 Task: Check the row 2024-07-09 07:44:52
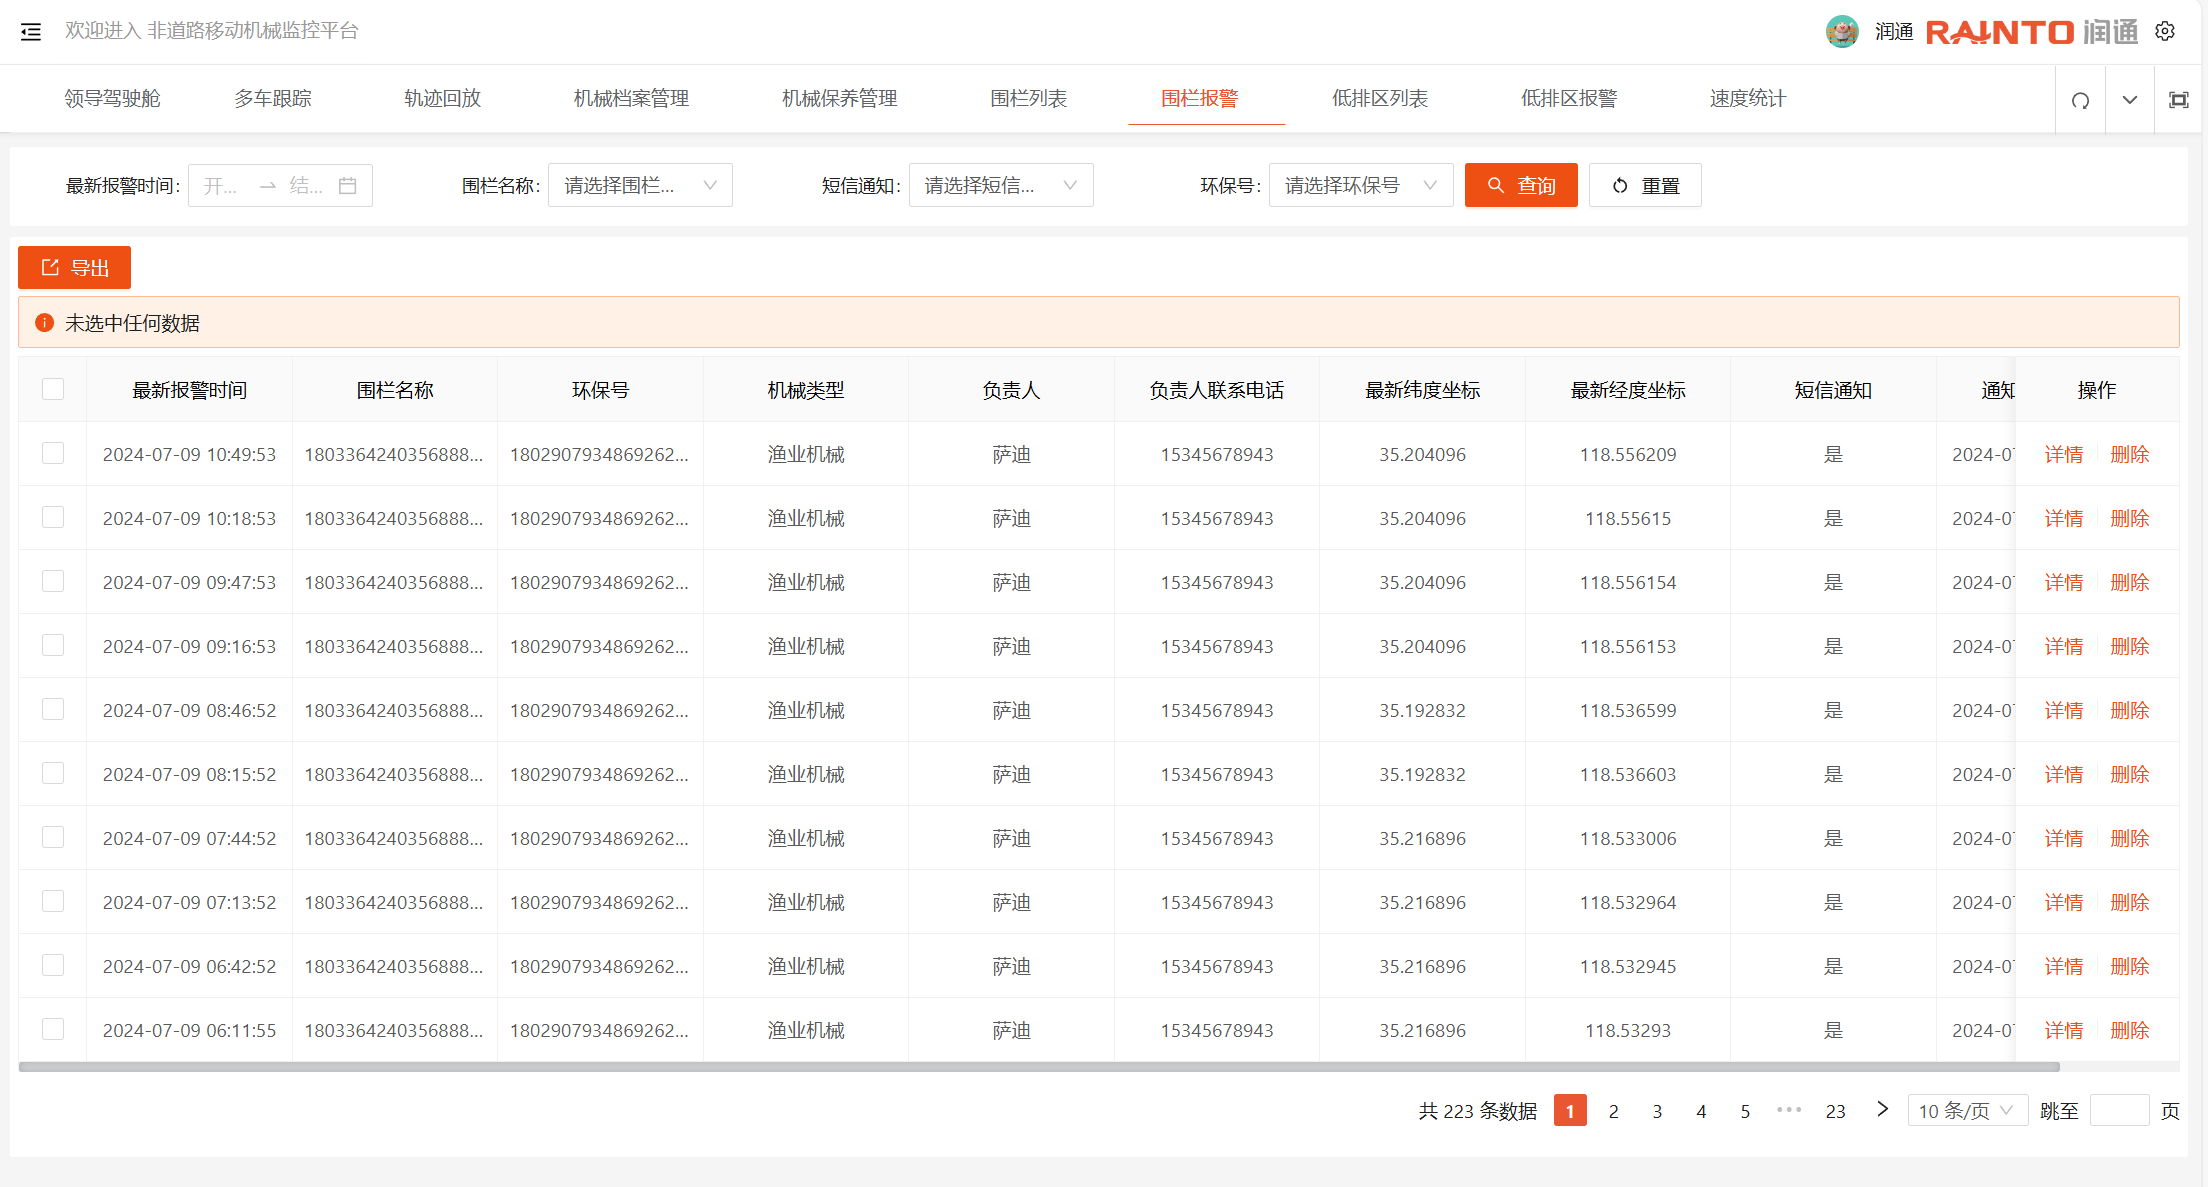[x=53, y=837]
